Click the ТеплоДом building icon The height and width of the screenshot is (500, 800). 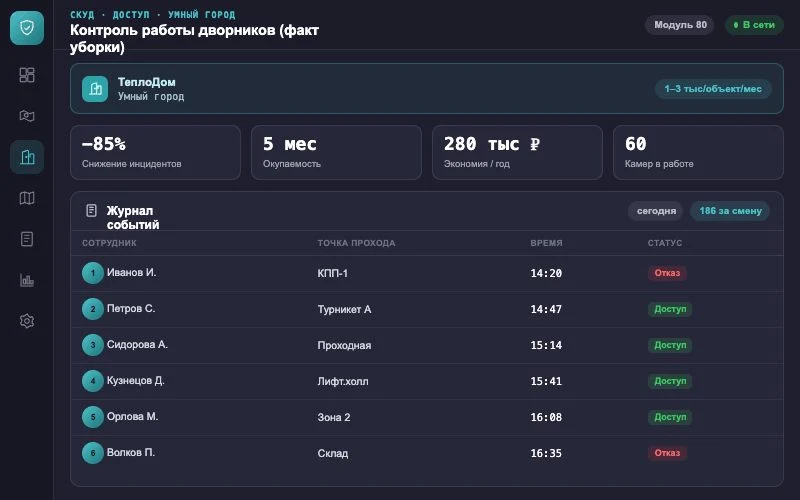pos(95,89)
